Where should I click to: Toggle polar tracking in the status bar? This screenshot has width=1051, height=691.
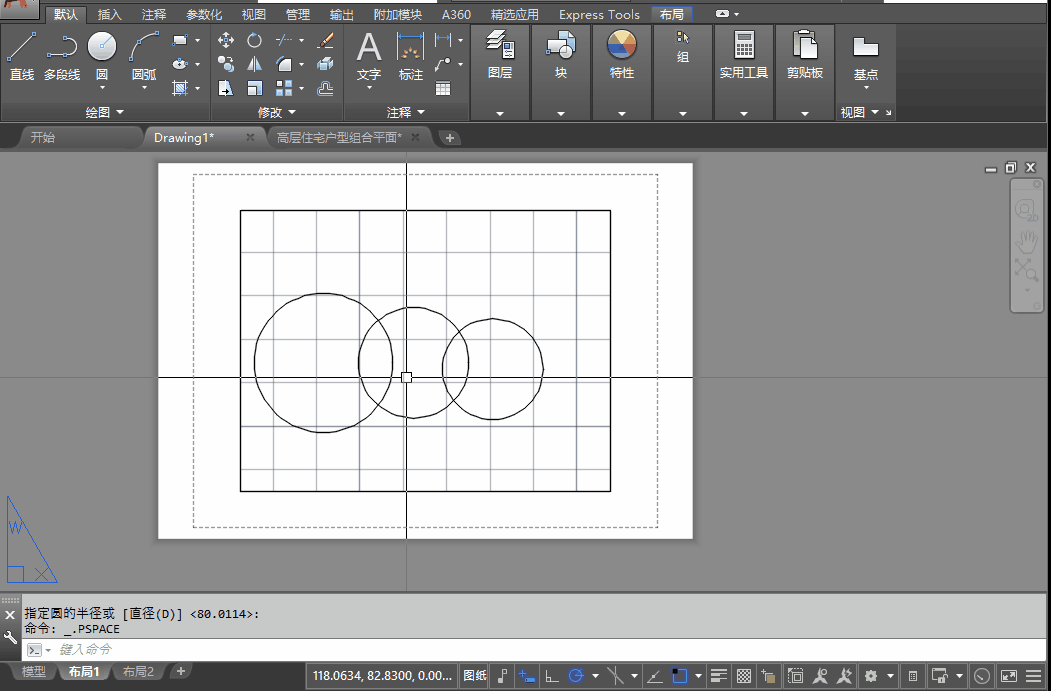pos(576,677)
